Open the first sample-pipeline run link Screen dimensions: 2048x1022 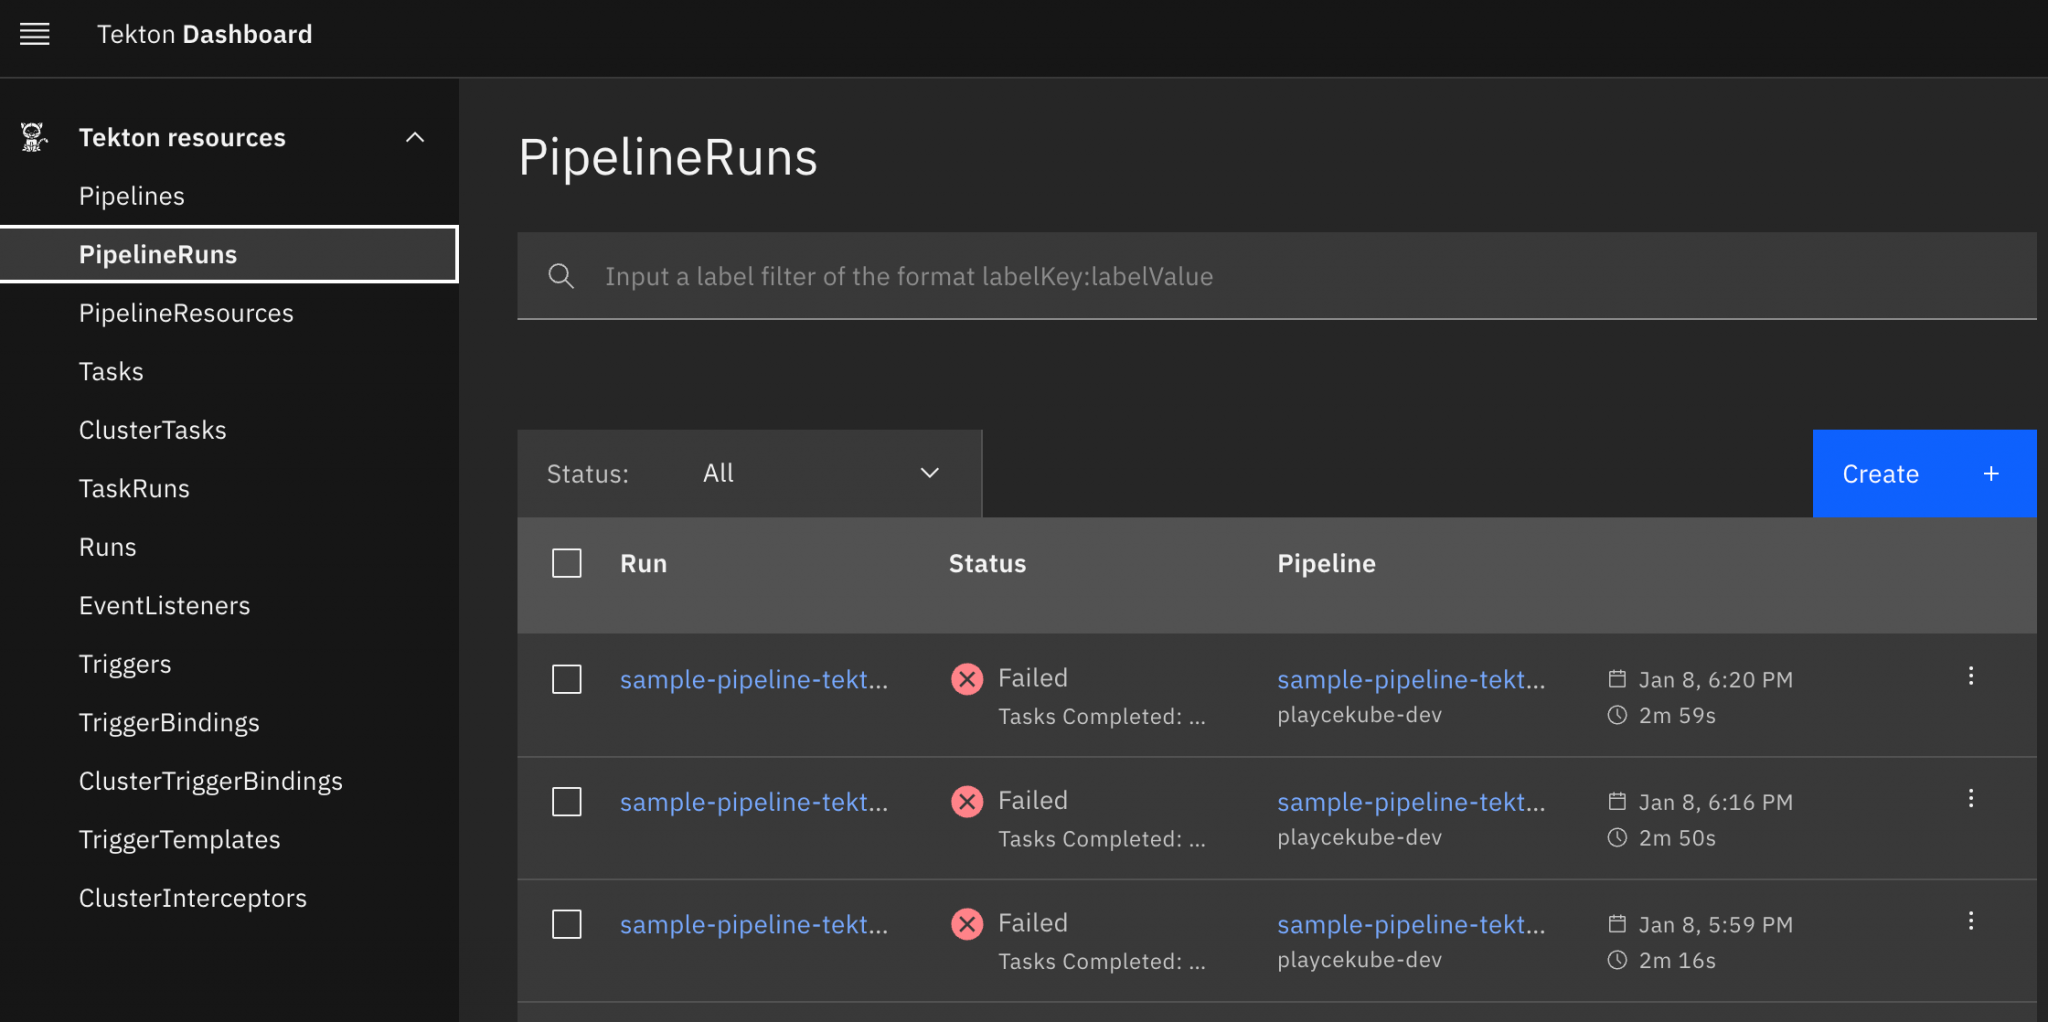tap(753, 680)
